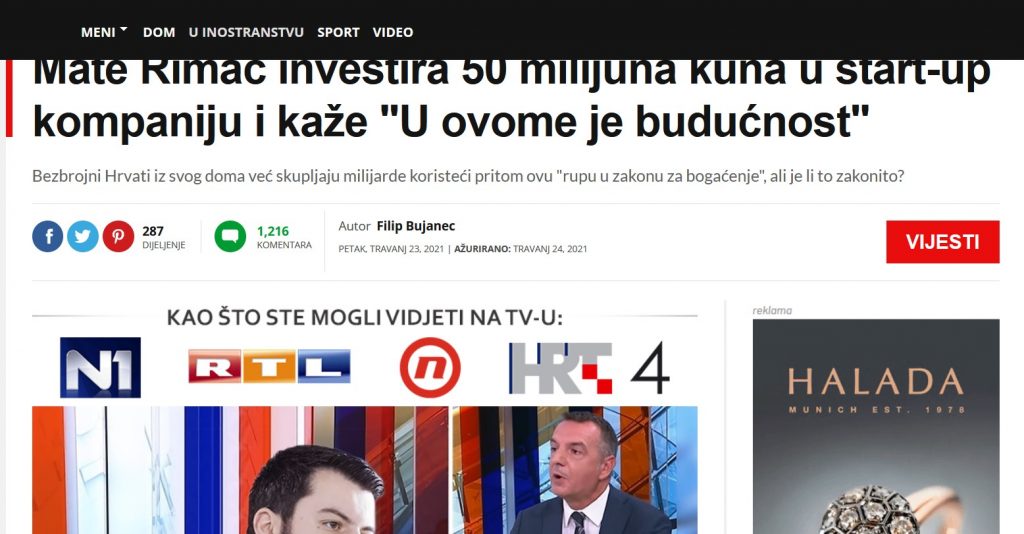
Task: Open author Filip Bujanec's profile link
Action: 416,226
